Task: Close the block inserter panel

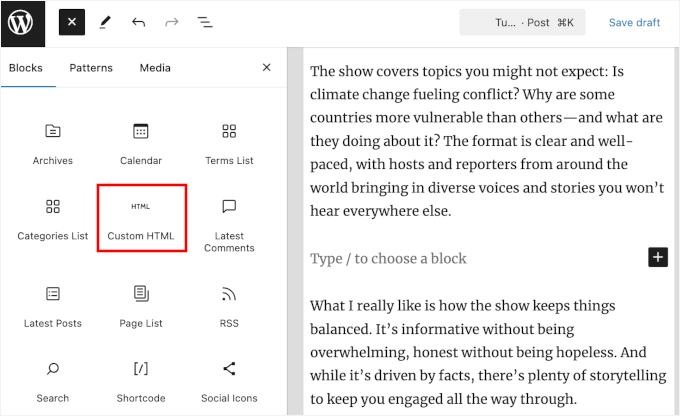Action: pos(266,68)
